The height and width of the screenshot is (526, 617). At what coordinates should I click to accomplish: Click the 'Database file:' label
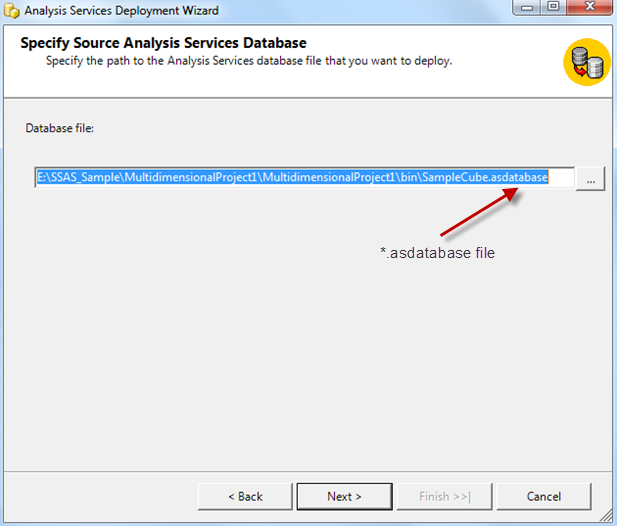(59, 128)
